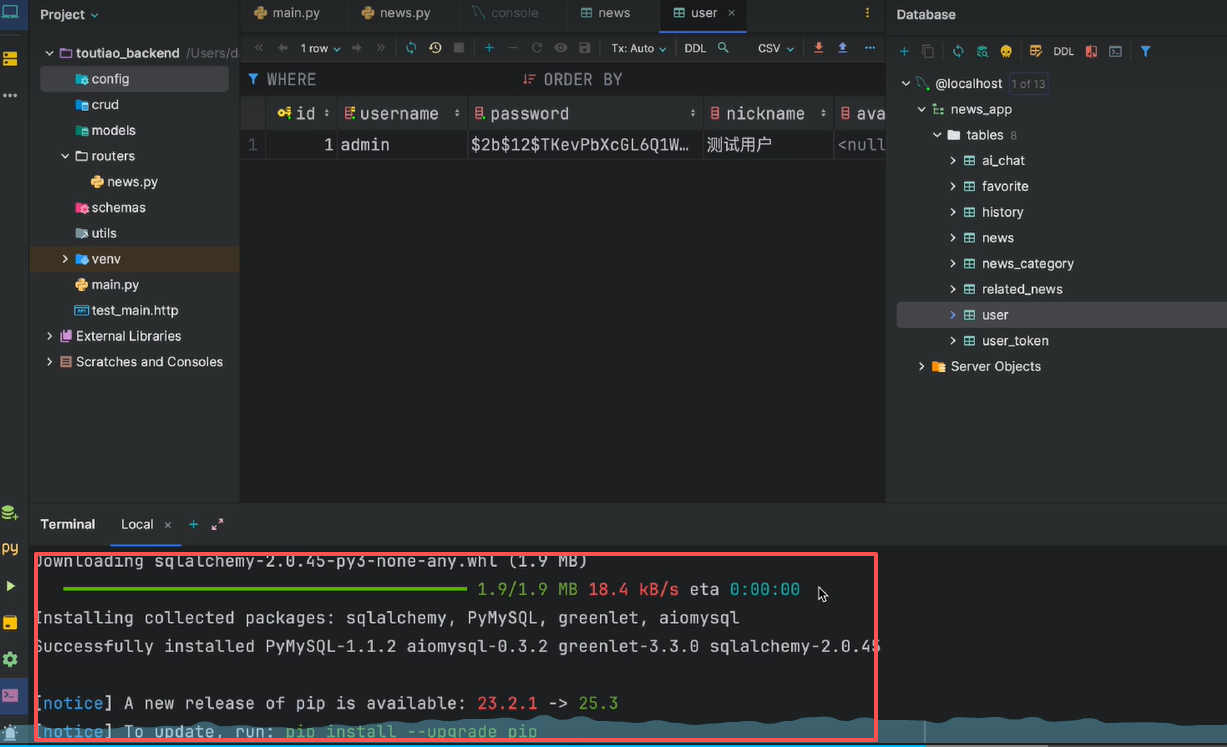Open the CSV export format dropdown
This screenshot has width=1227, height=747.
tap(776, 48)
